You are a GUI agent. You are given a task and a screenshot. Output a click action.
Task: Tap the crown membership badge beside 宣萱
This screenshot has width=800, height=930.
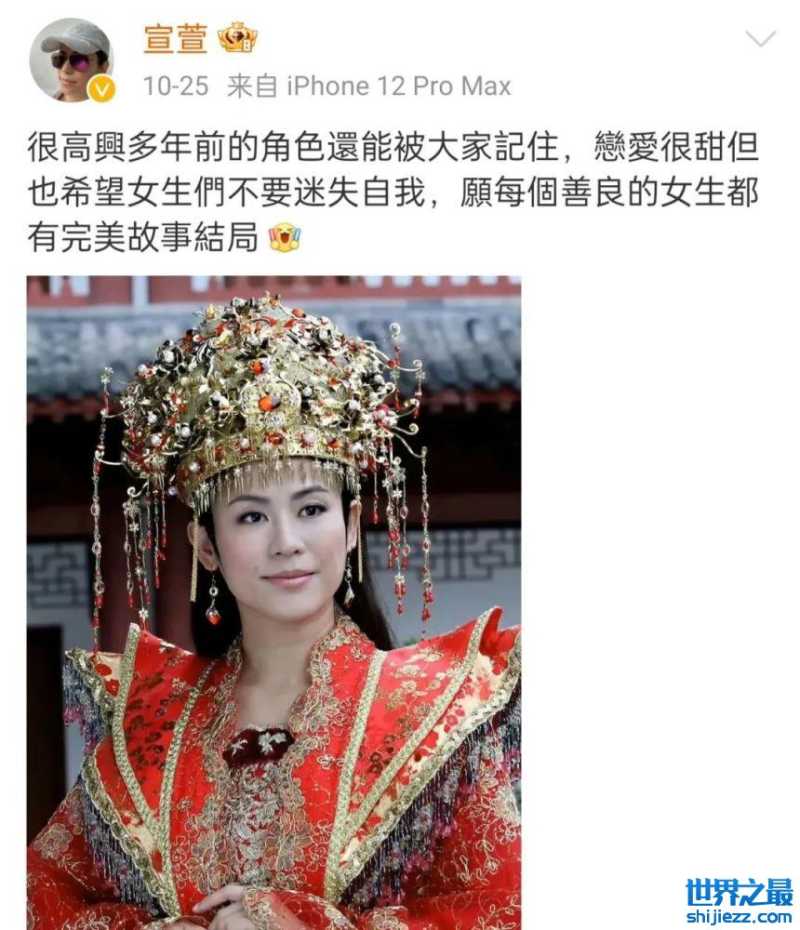[238, 38]
